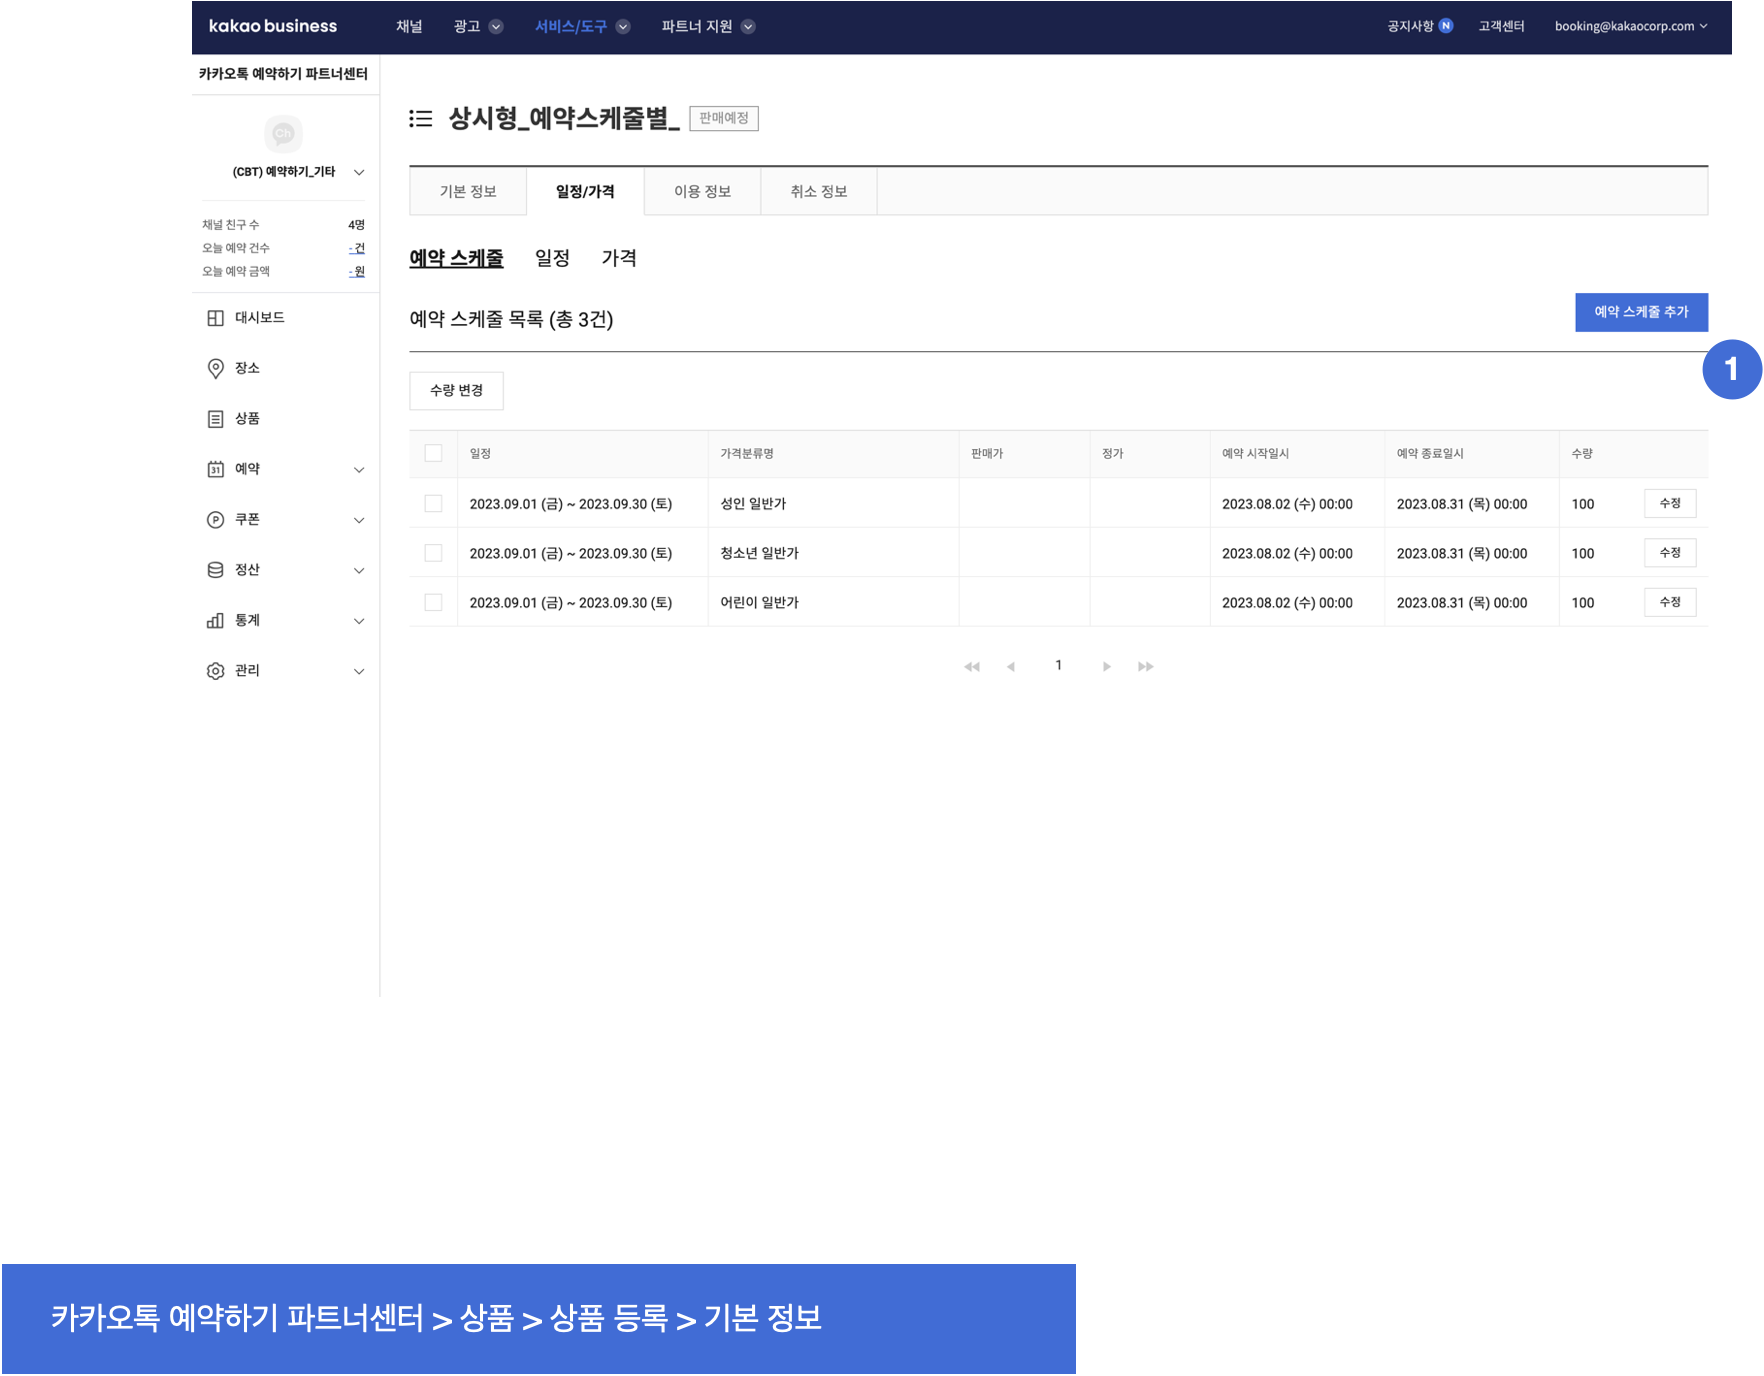Click the Dashboard (대시보드) sidebar icon
The height and width of the screenshot is (1376, 1764).
[x=215, y=318]
